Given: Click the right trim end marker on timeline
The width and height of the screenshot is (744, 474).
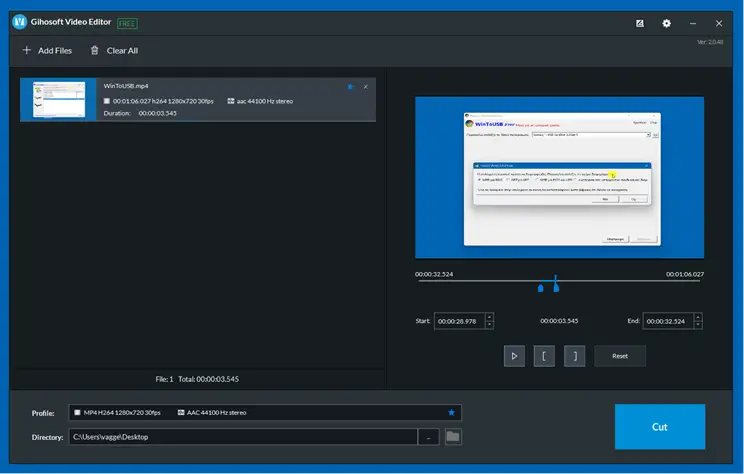Looking at the screenshot, I should pyautogui.click(x=556, y=288).
